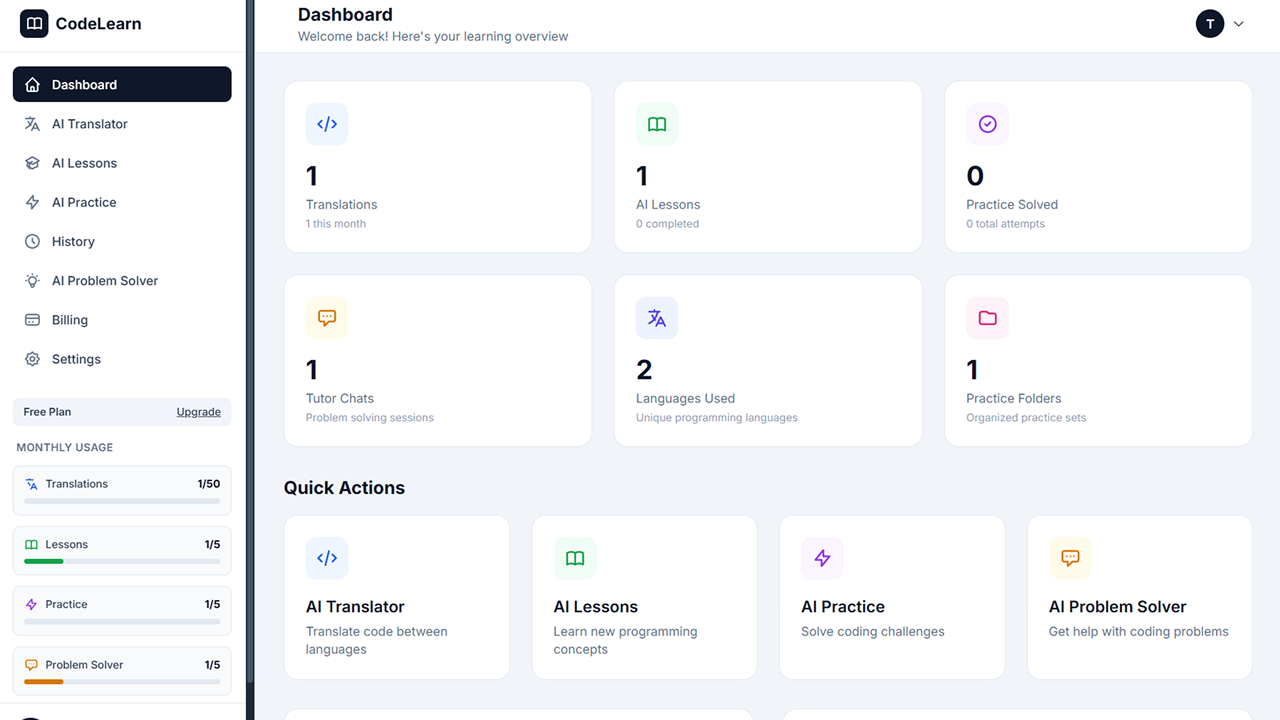Click the Problem Solver usage progress bar
Screen dimensions: 1280x720
[x=122, y=681]
